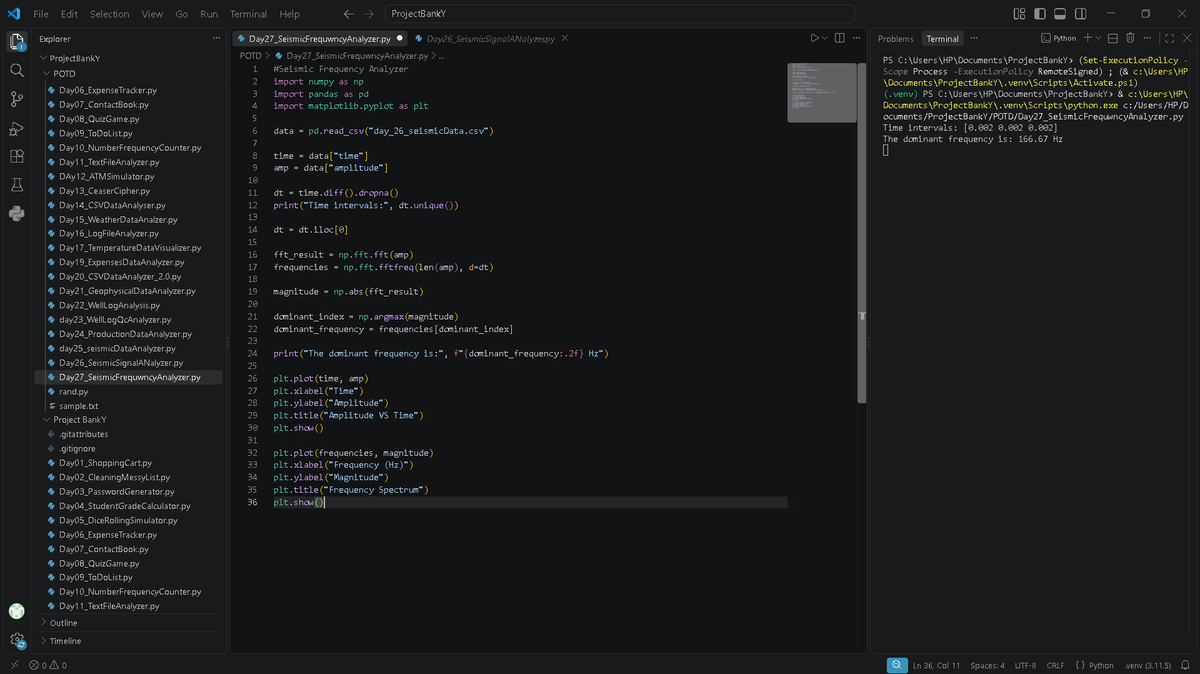
Task: Select the Terminal panel tab
Action: click(942, 39)
